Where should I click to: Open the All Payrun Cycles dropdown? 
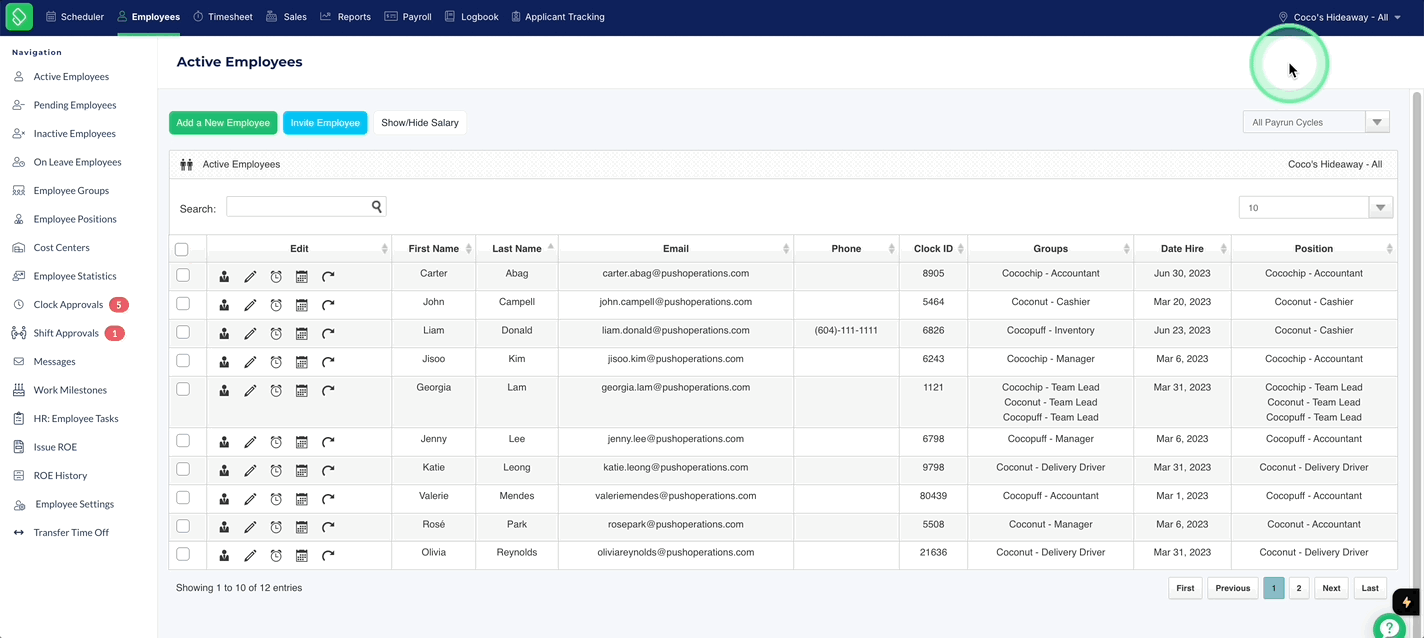(x=1316, y=122)
